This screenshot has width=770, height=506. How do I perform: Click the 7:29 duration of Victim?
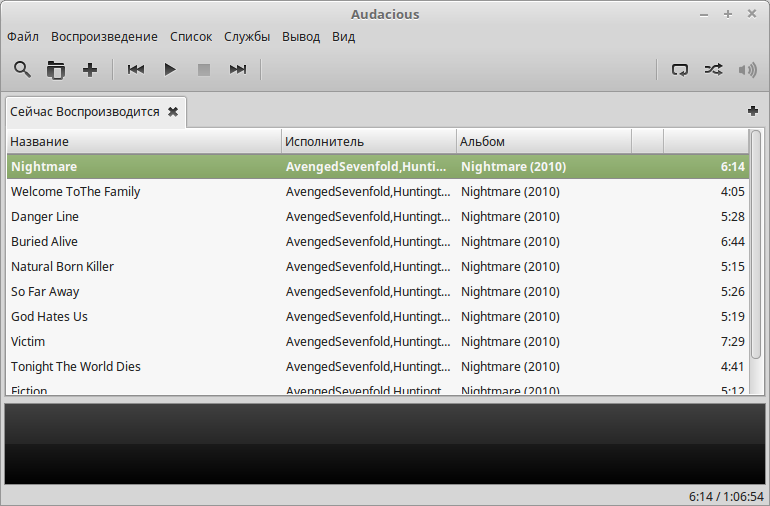(x=733, y=342)
